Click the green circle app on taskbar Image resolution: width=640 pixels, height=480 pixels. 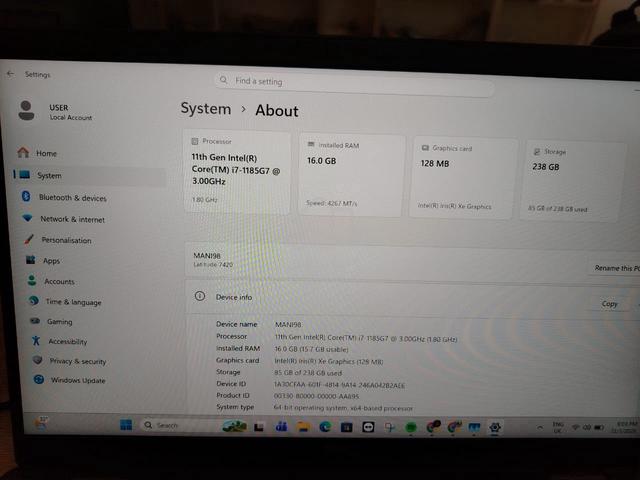coord(411,427)
